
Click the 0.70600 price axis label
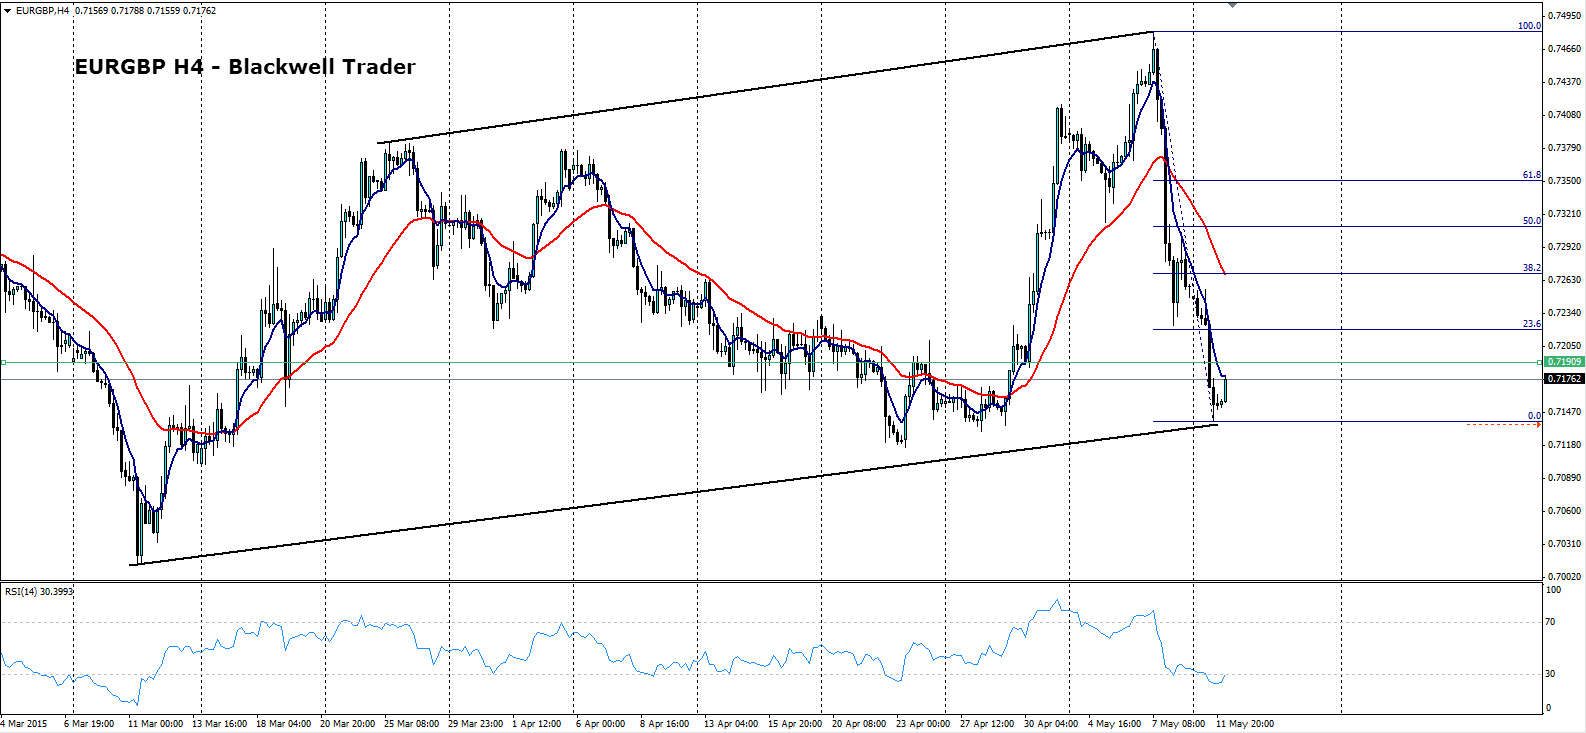tap(1565, 511)
